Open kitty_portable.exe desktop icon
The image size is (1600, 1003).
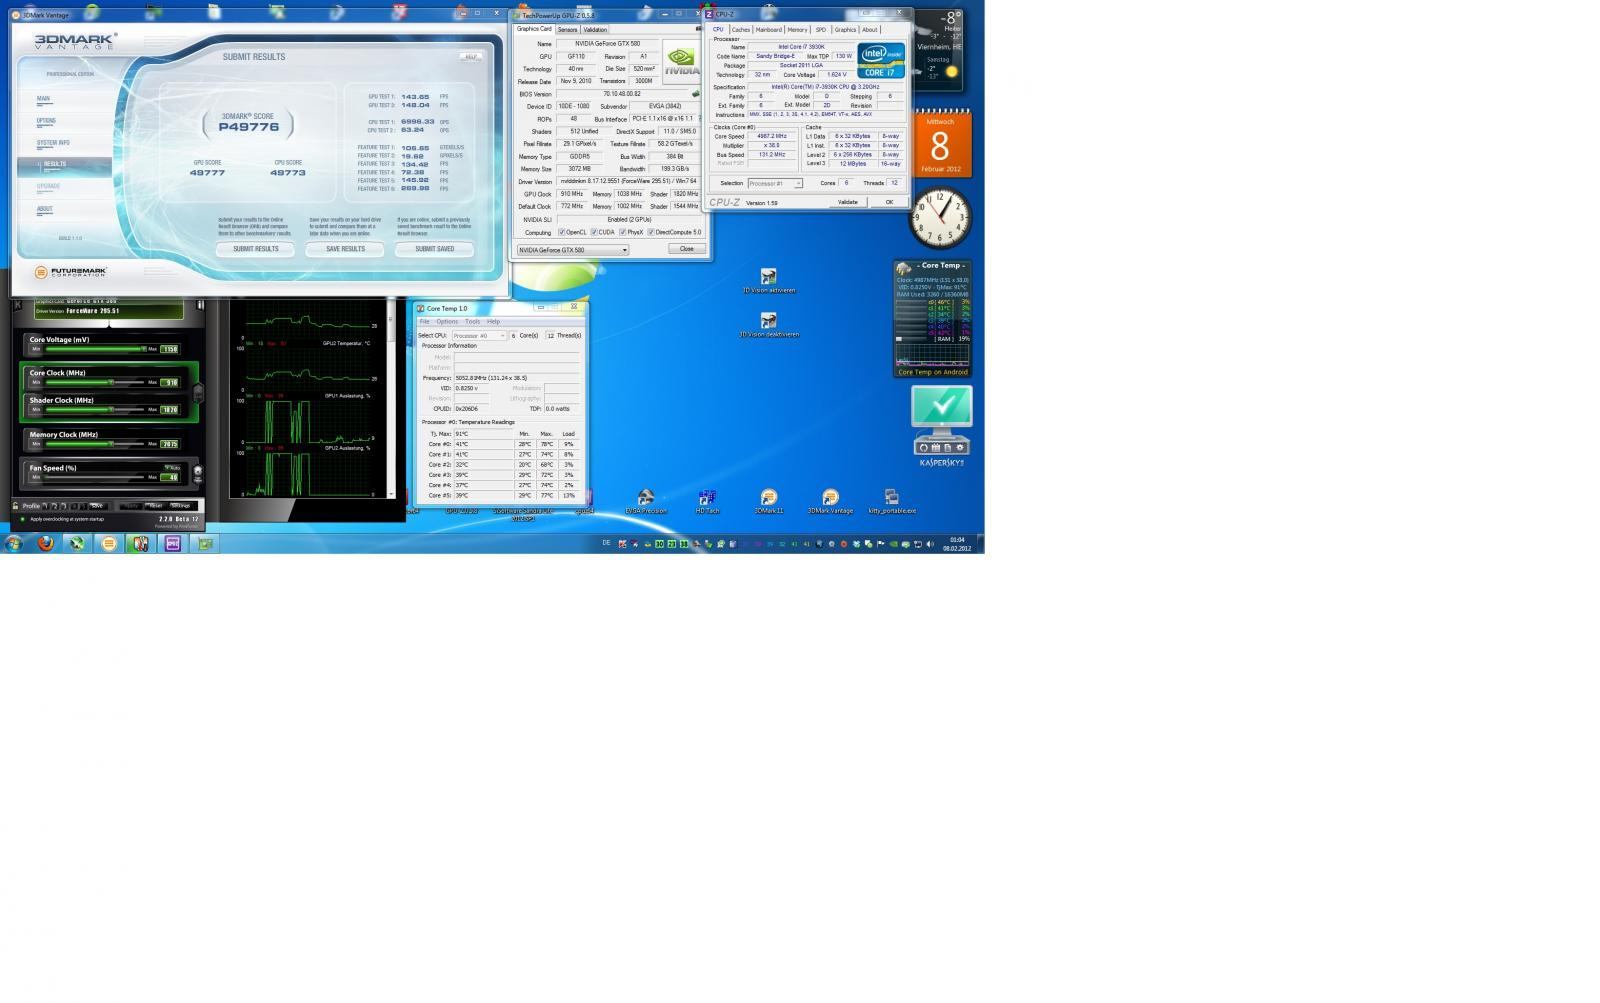coord(892,502)
